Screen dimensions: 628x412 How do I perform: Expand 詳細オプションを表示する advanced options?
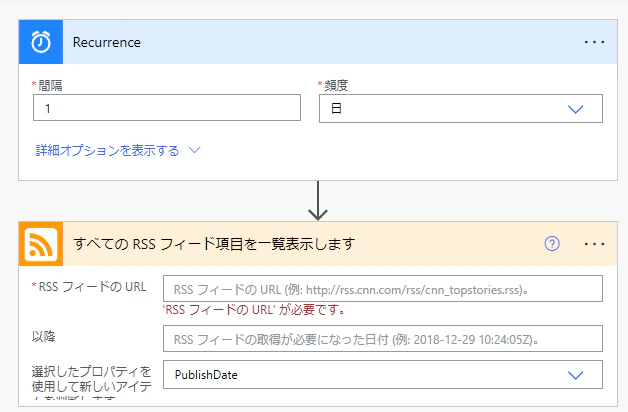[x=118, y=151]
